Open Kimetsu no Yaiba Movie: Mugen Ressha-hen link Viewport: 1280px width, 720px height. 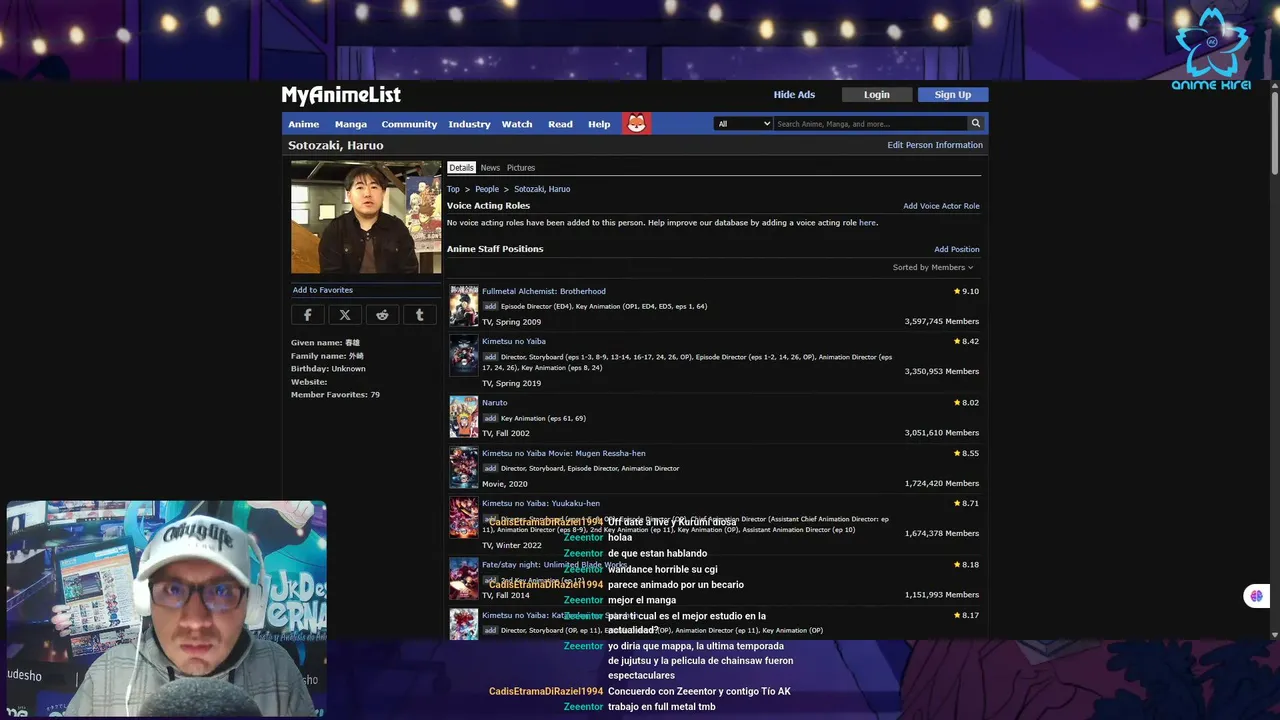(564, 454)
